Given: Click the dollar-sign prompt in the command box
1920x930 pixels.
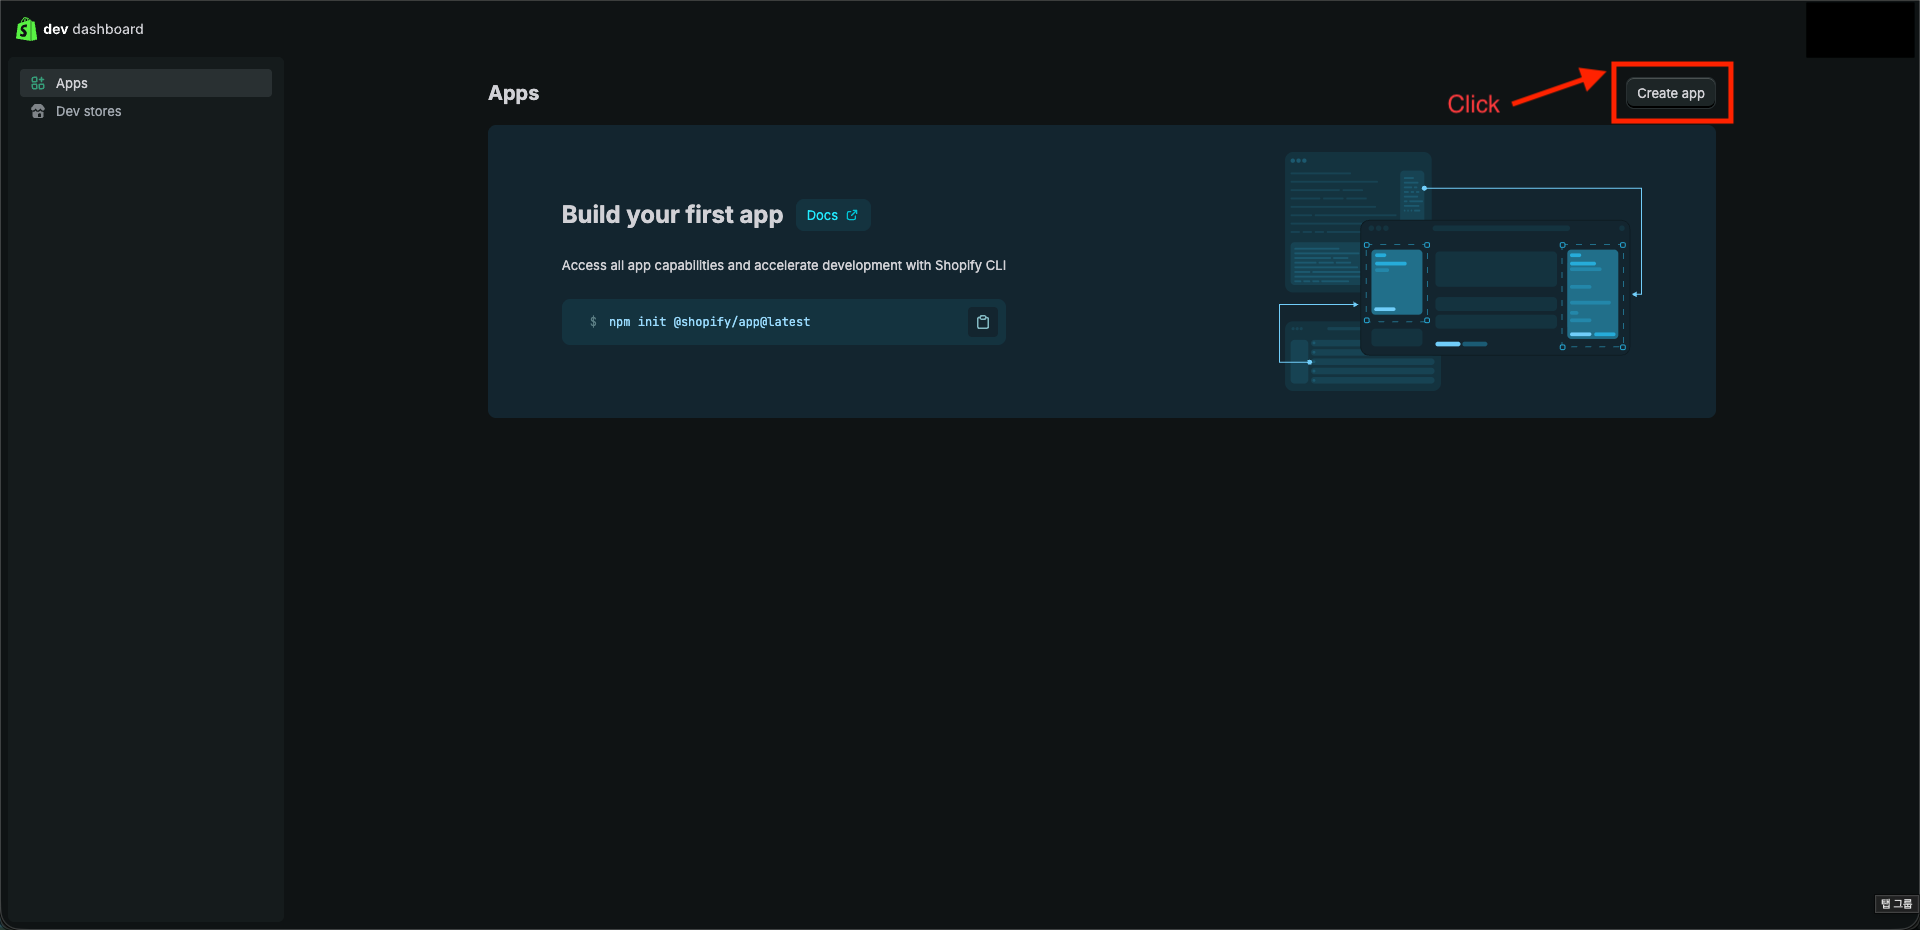Looking at the screenshot, I should (593, 322).
